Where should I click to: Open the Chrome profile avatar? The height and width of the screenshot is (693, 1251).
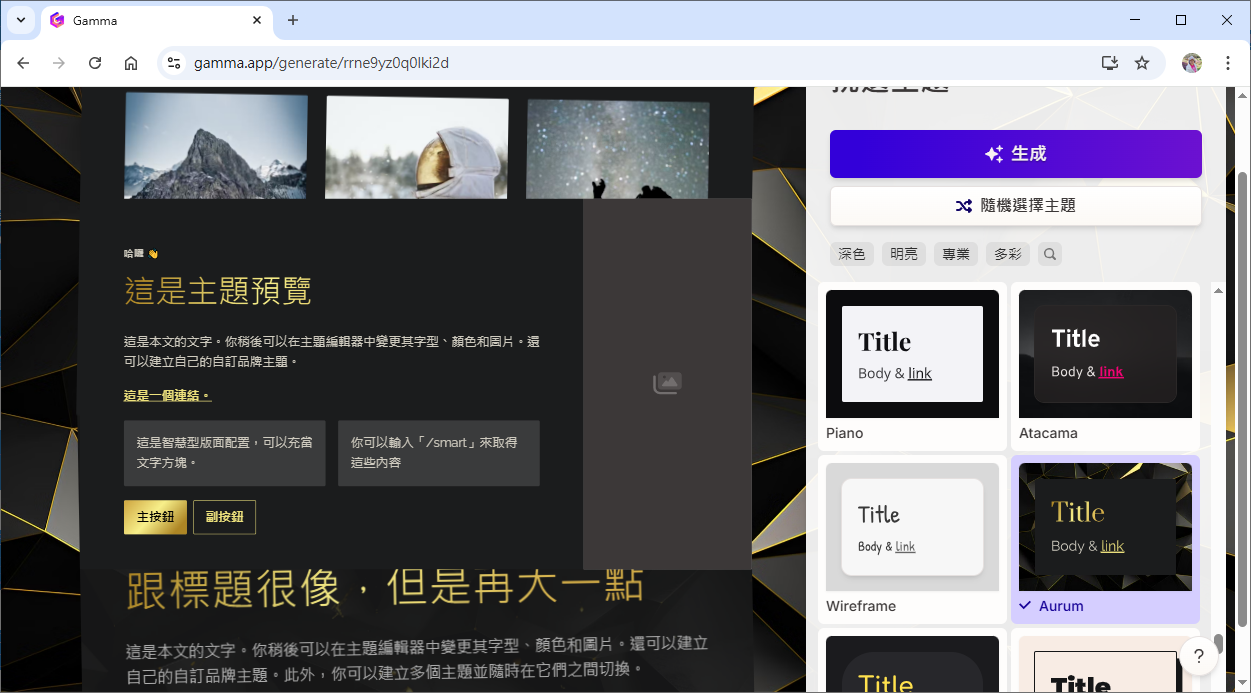[x=1191, y=63]
